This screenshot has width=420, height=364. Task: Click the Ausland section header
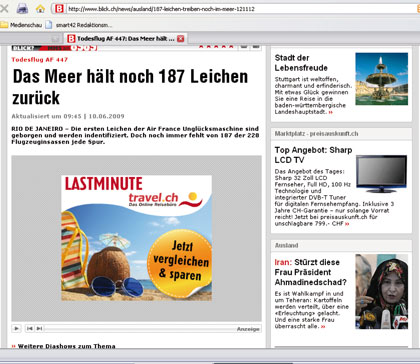tap(286, 245)
